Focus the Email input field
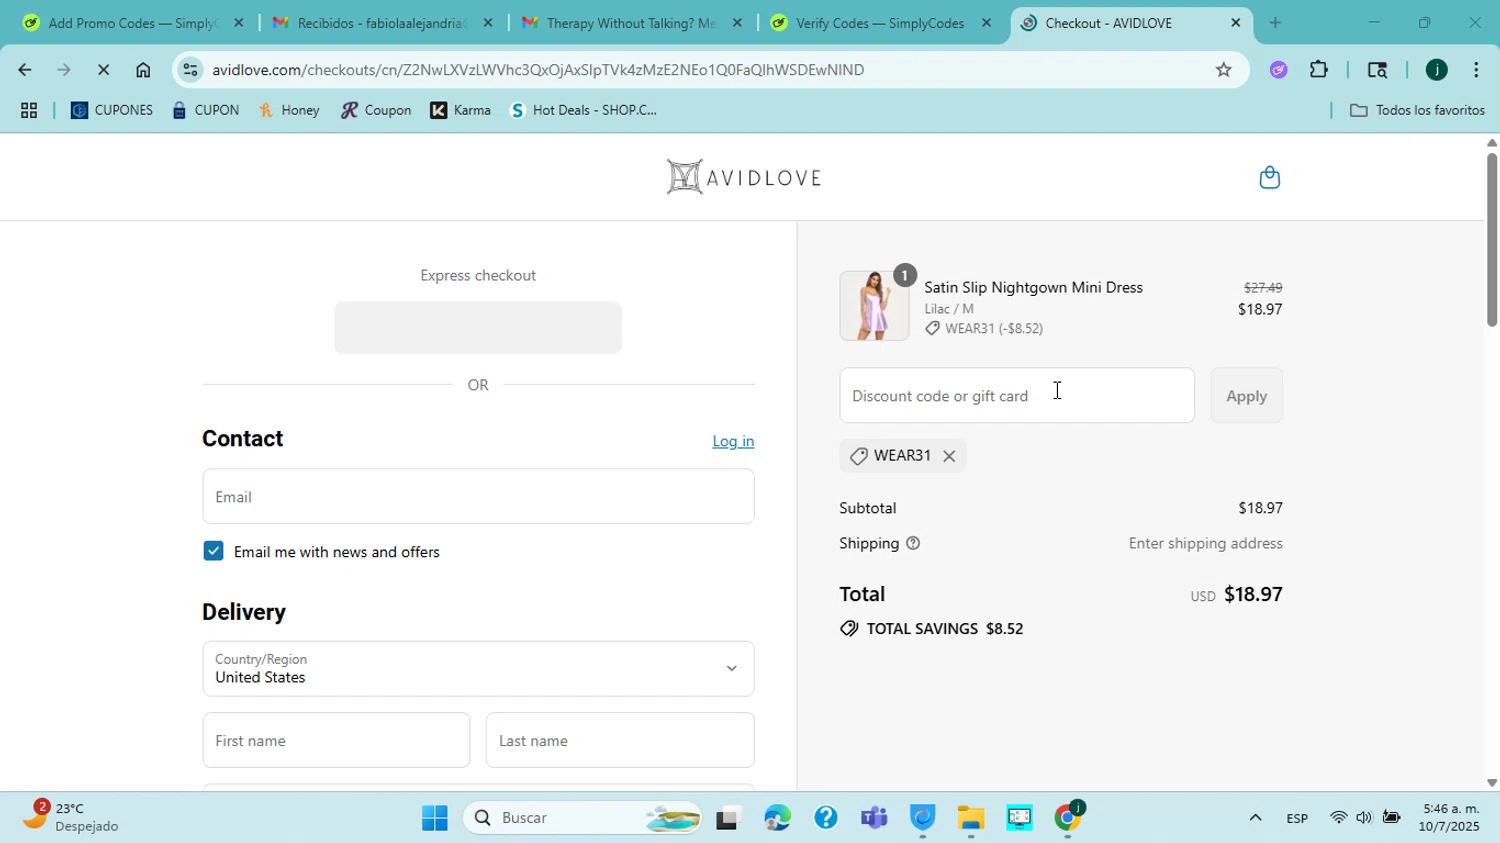This screenshot has width=1500, height=843. click(x=478, y=497)
